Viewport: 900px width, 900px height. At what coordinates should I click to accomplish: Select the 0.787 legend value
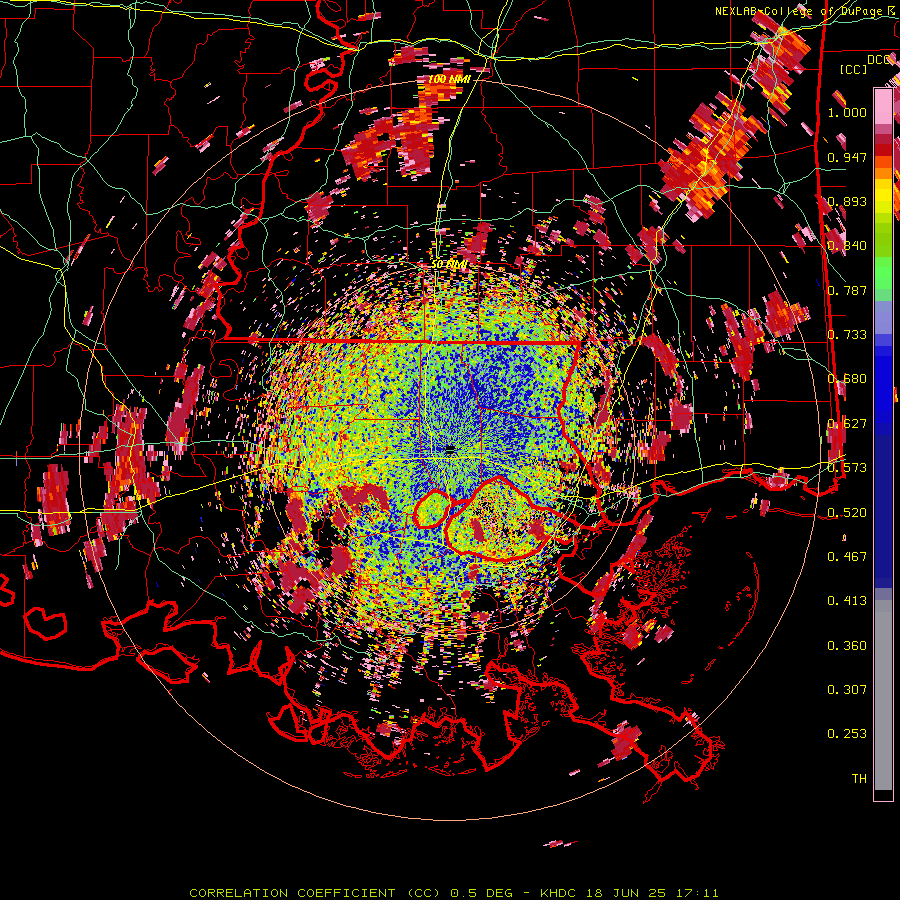click(847, 290)
